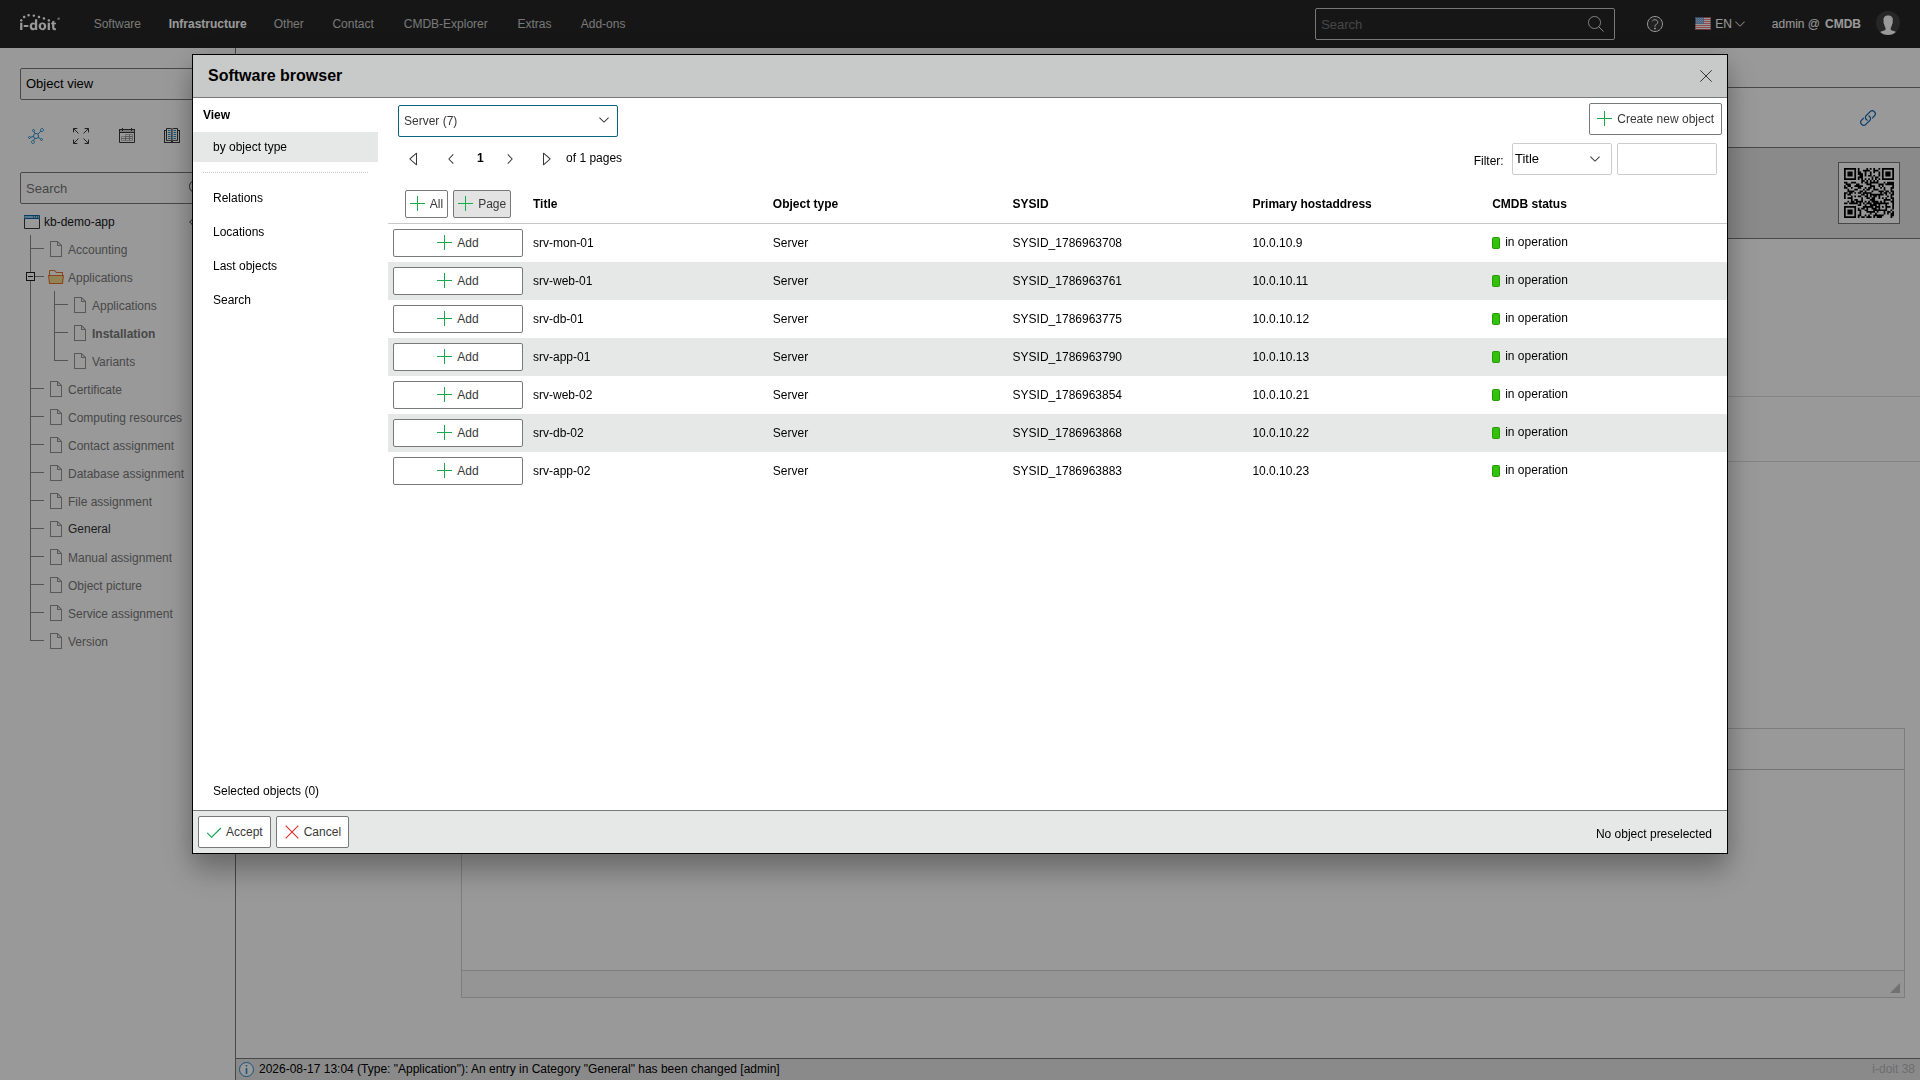Add srv-mon-01 to selection
1920x1080 pixels.
click(458, 243)
